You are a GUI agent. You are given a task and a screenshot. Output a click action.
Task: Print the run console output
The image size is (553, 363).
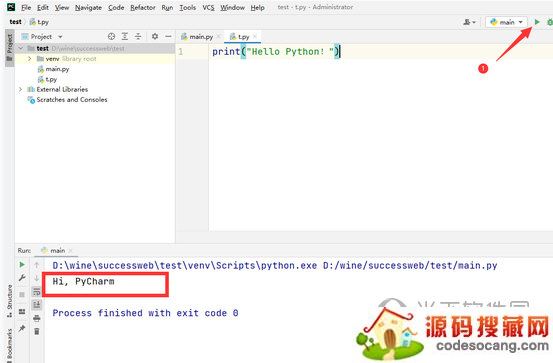[36, 318]
